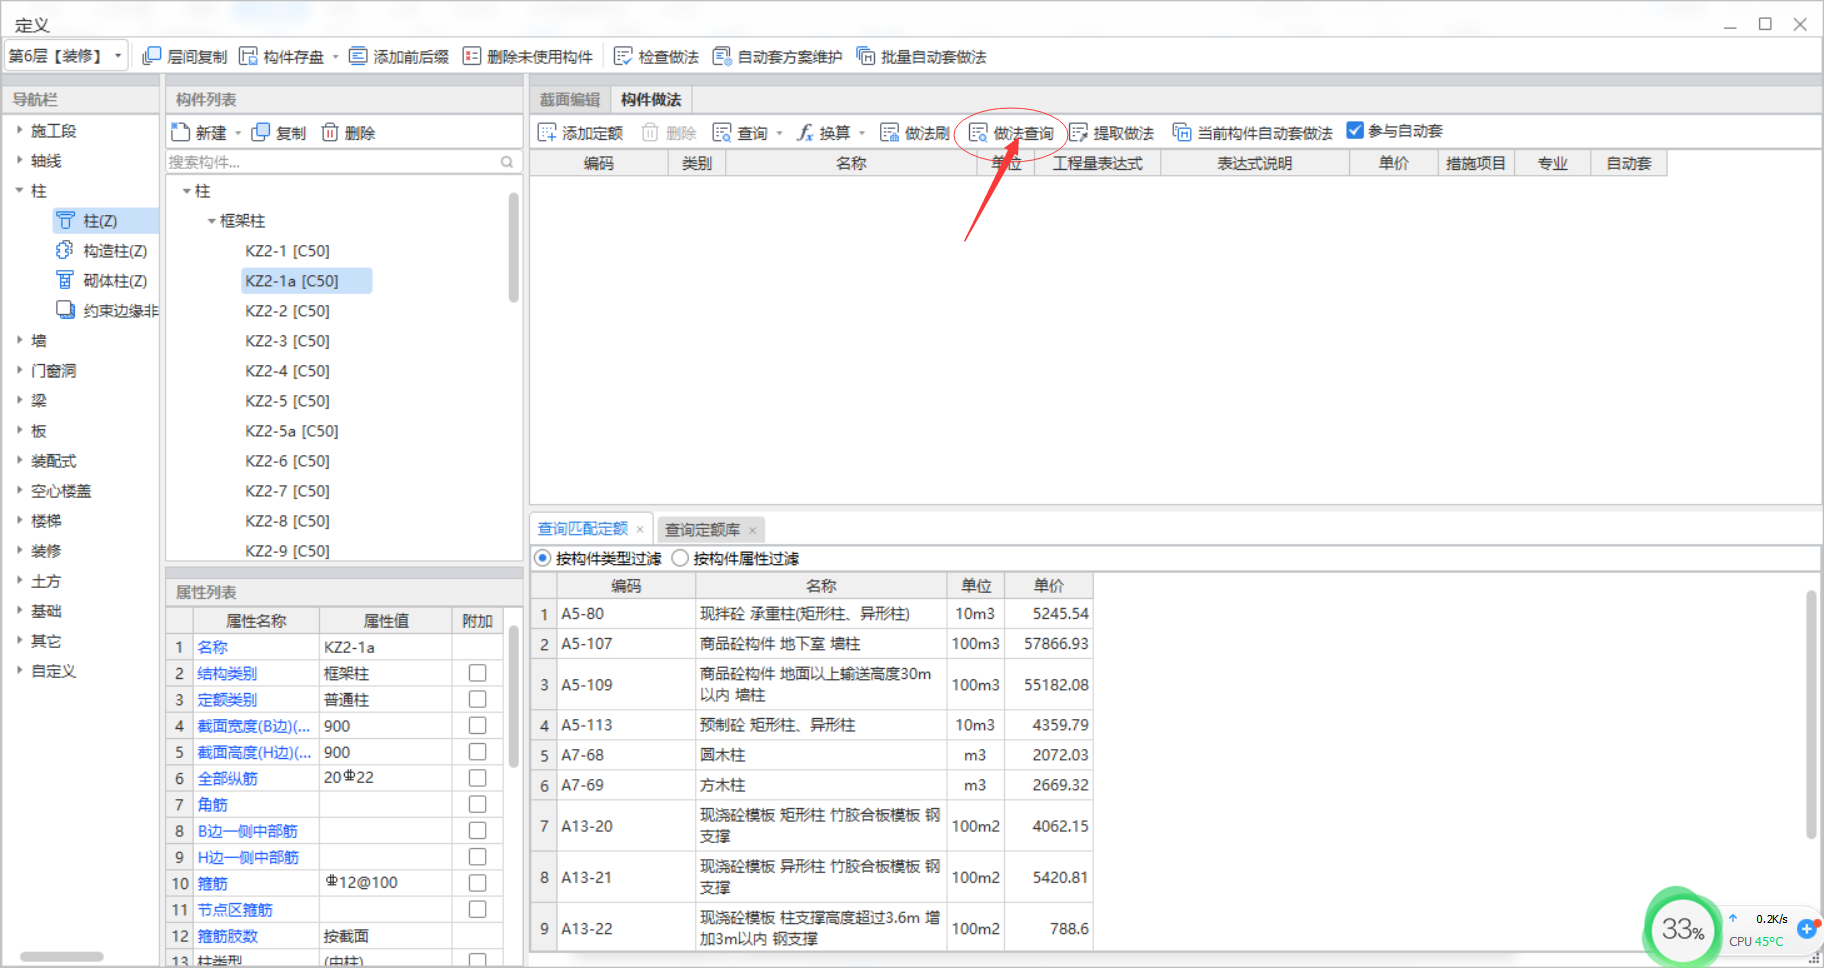This screenshot has height=968, width=1824.
Task: Open 做法查询
Action: [1011, 132]
